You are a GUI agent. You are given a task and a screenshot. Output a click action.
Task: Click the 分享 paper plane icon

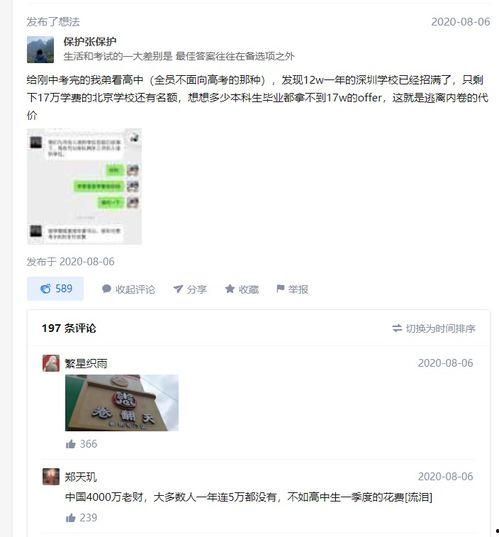point(178,289)
